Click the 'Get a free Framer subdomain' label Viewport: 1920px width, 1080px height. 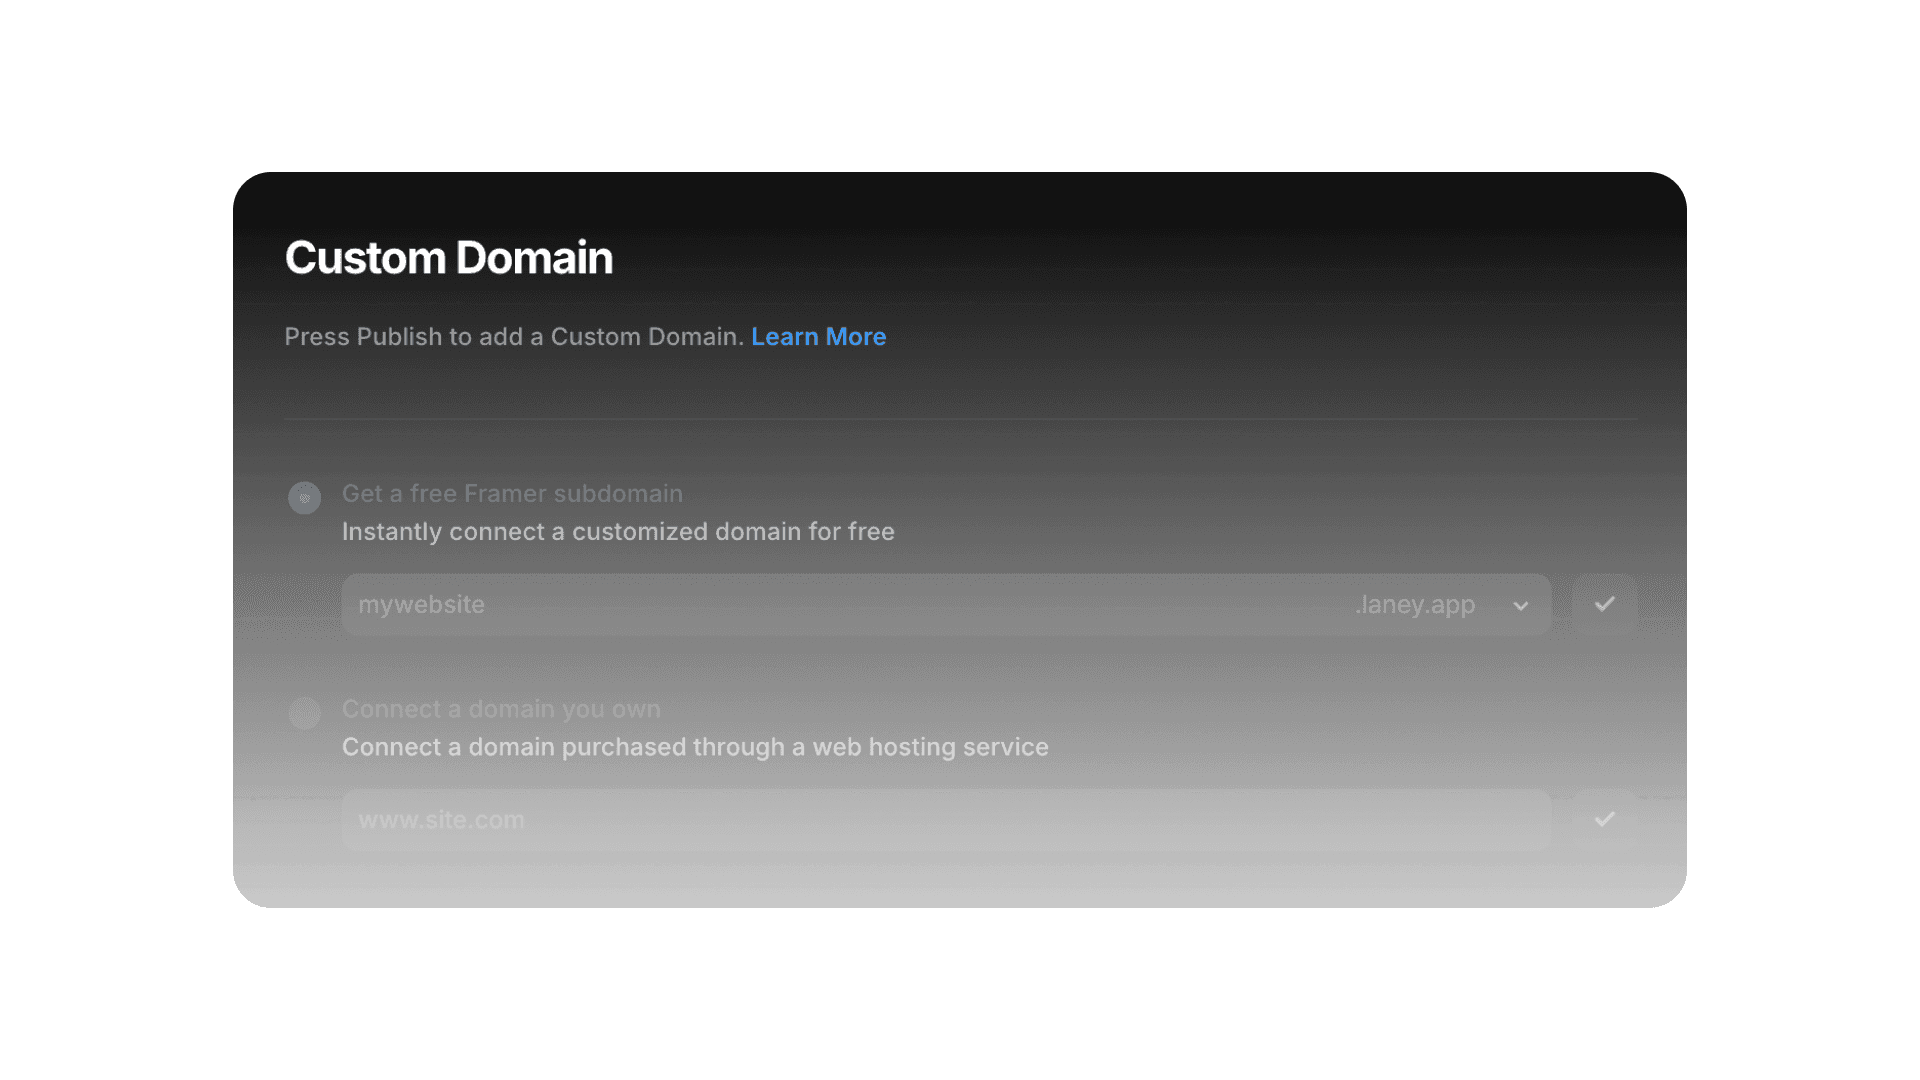point(512,494)
